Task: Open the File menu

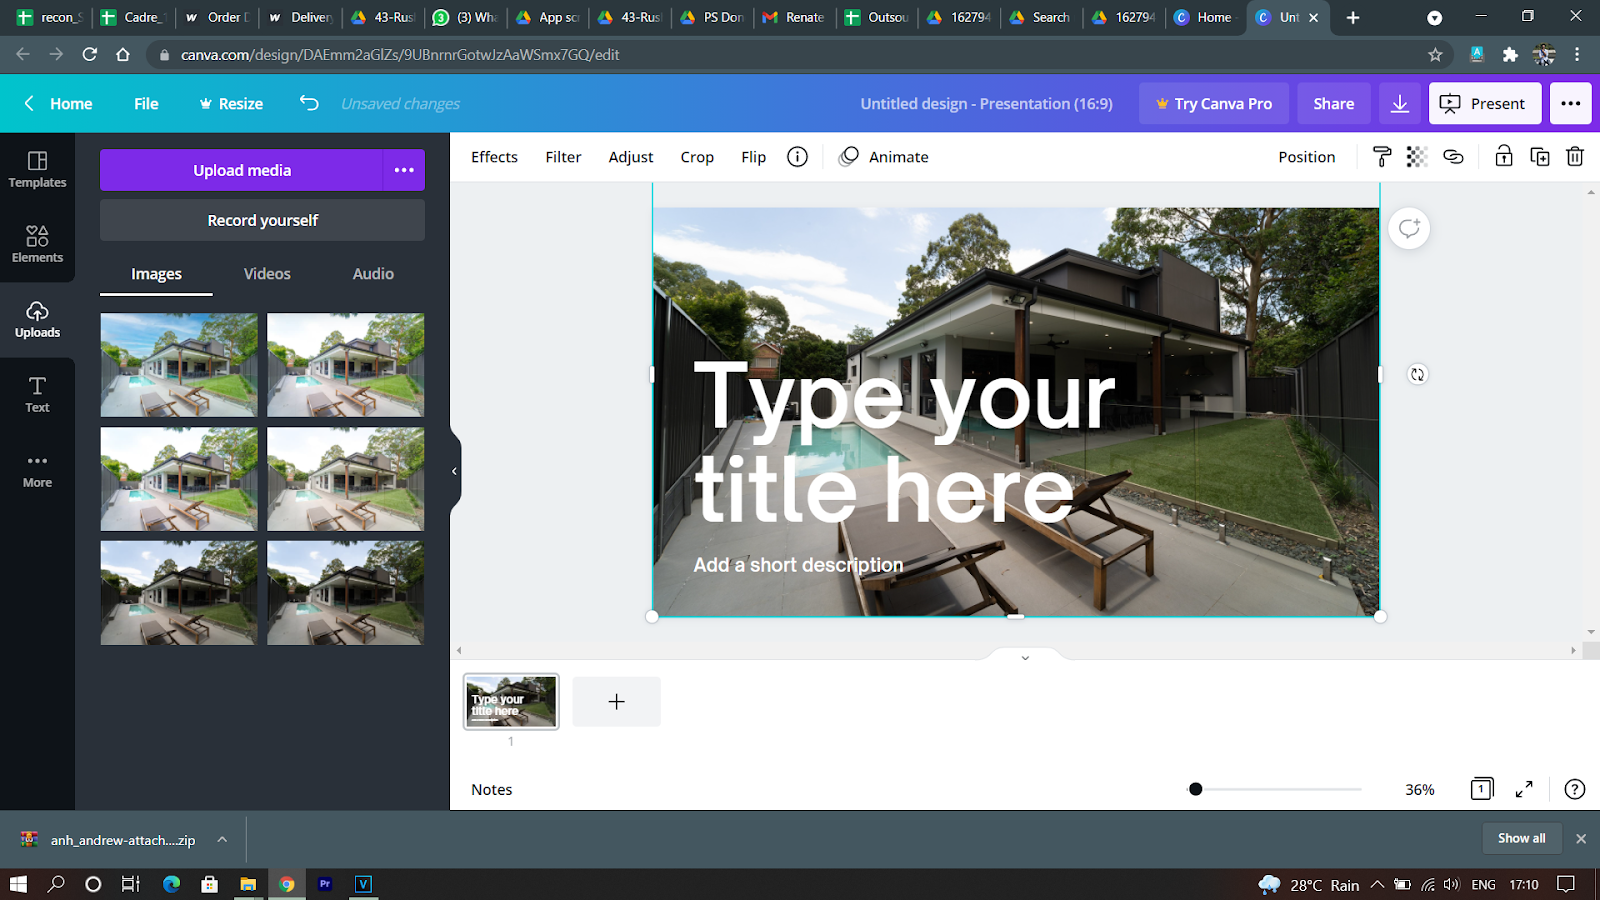Action: coord(146,103)
